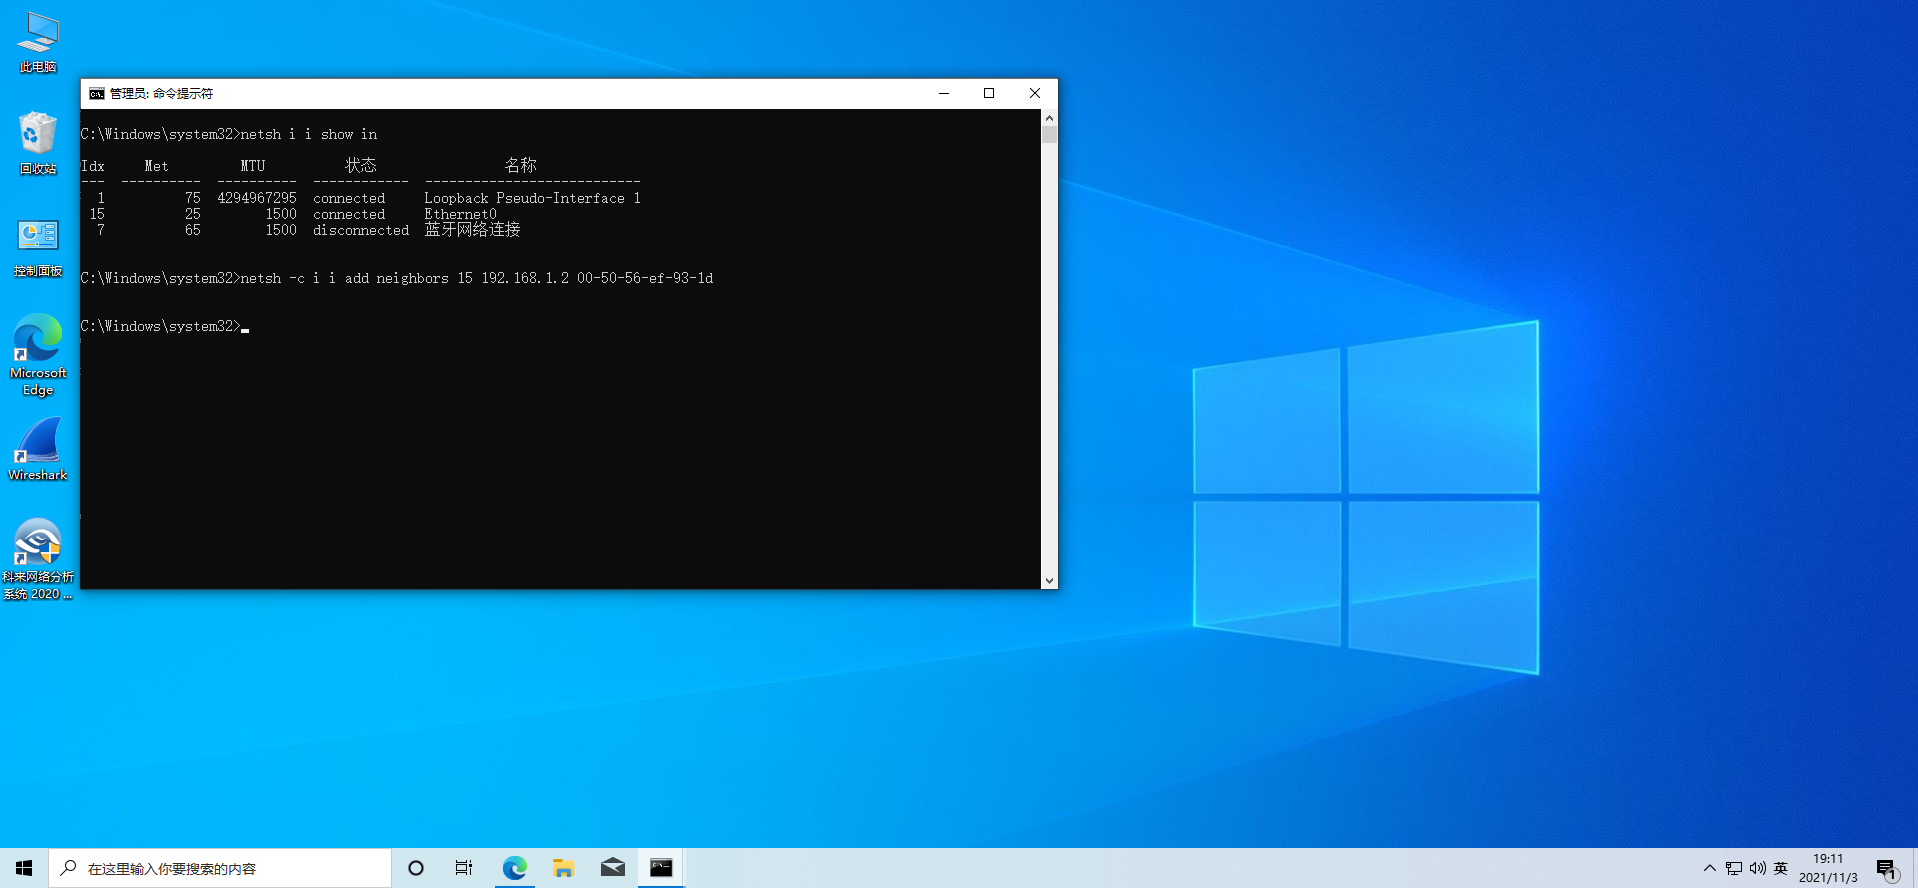
Task: Select the Wireshark desktop shortcut
Action: tap(38, 450)
